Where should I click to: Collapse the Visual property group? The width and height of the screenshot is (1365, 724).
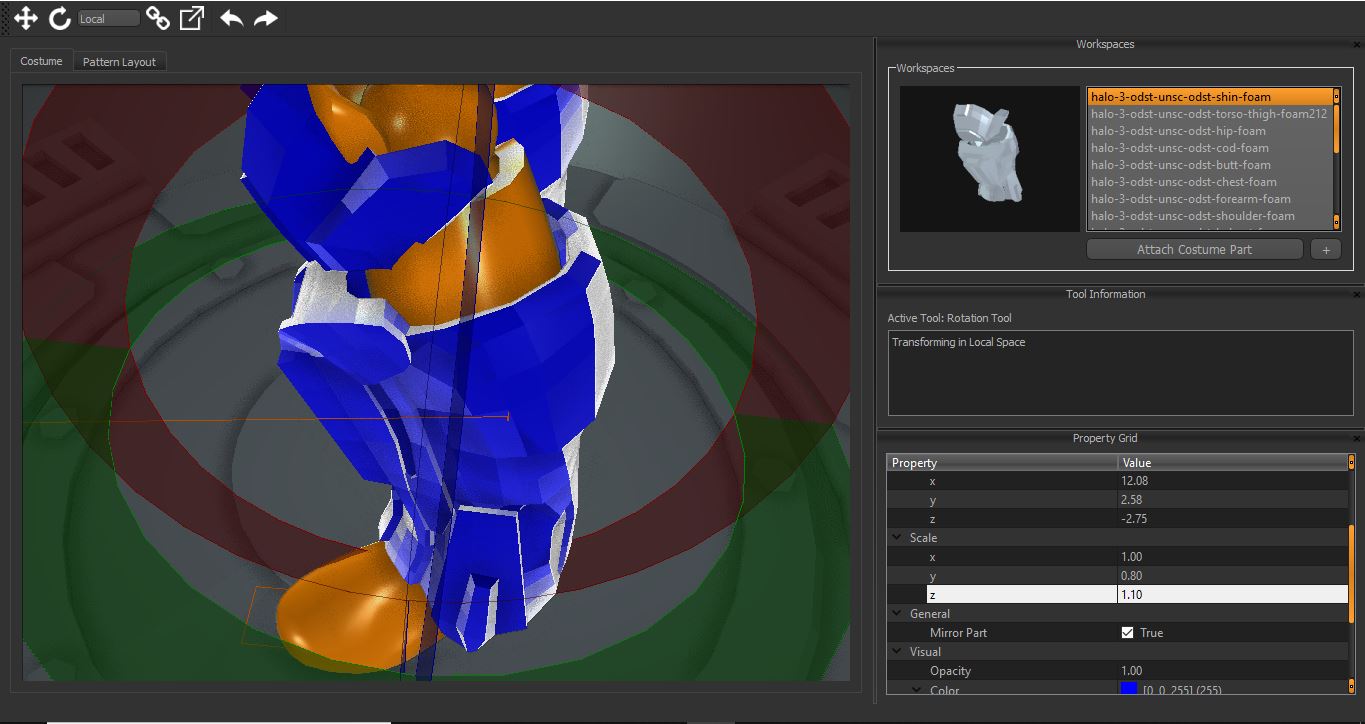click(x=897, y=652)
